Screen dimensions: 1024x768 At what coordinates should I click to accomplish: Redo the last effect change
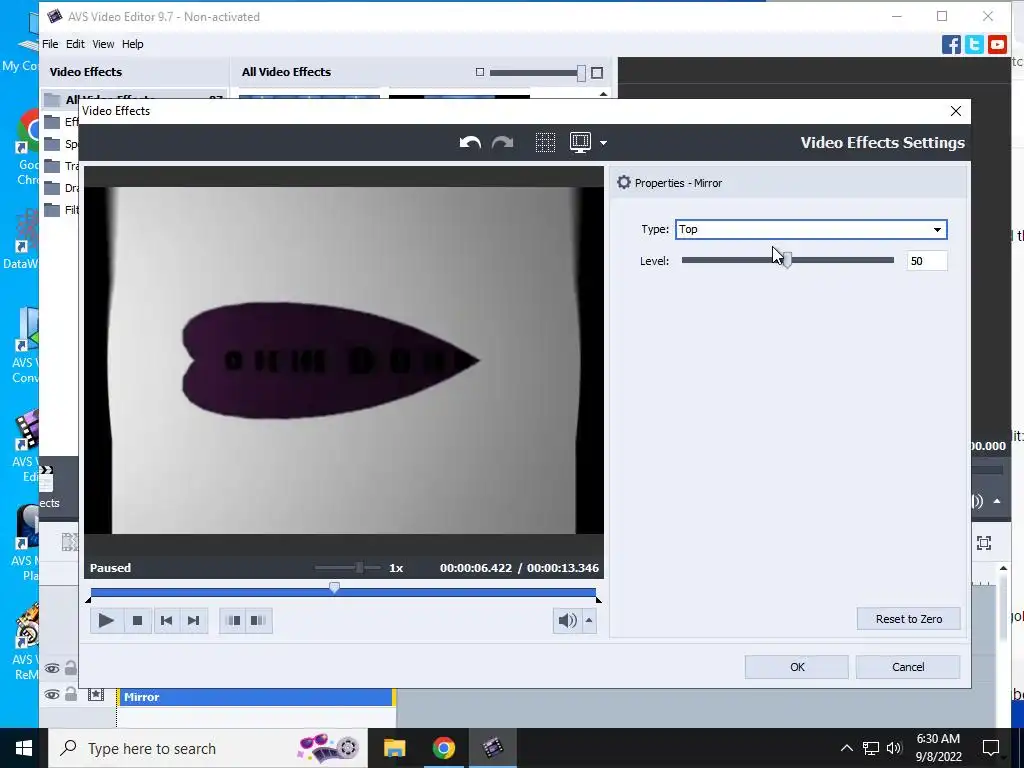coord(502,142)
